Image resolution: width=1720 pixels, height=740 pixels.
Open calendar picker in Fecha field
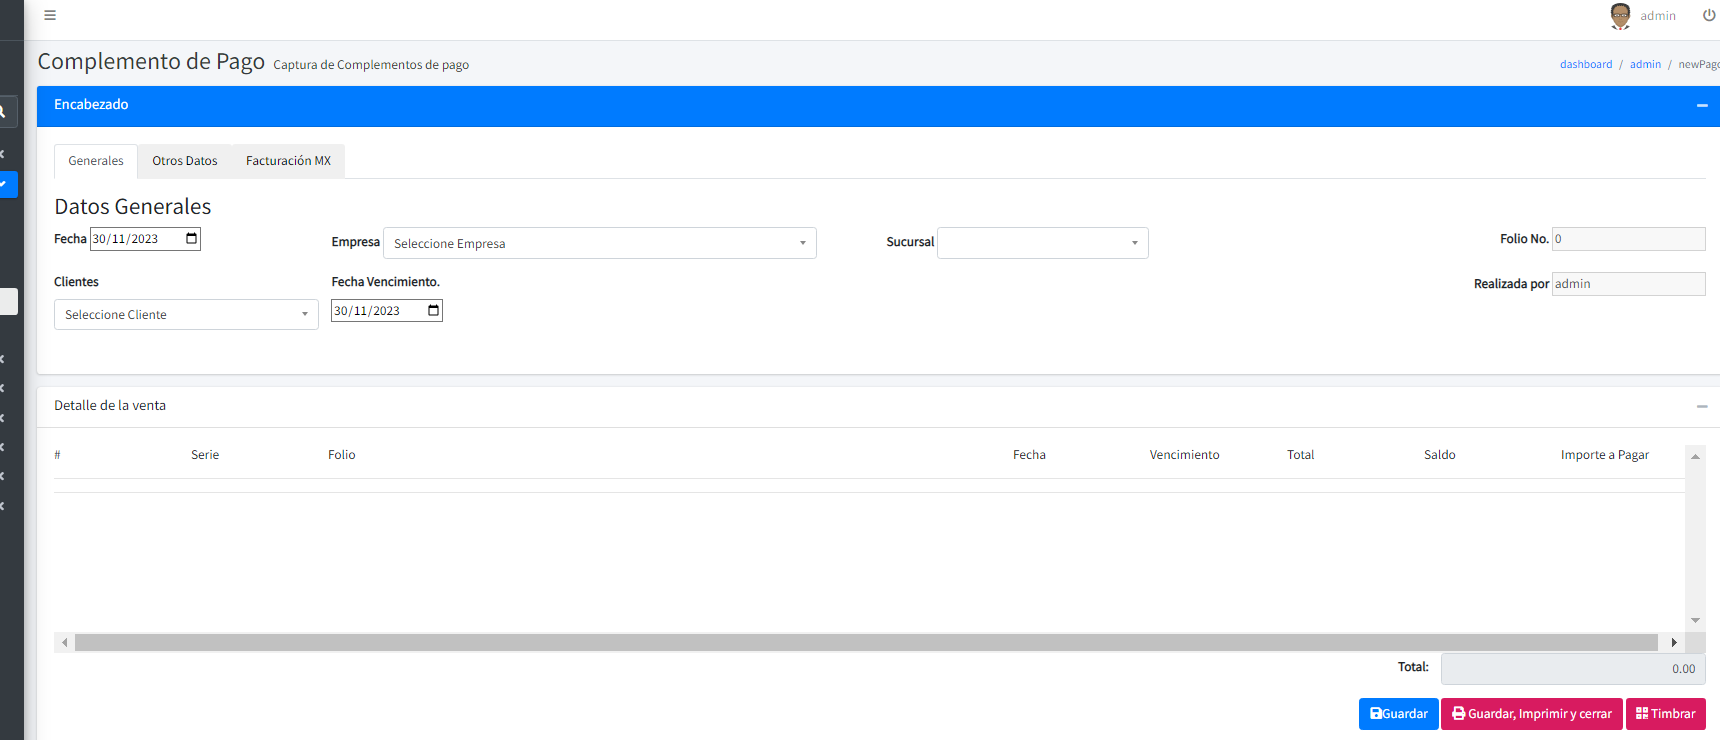tap(192, 238)
